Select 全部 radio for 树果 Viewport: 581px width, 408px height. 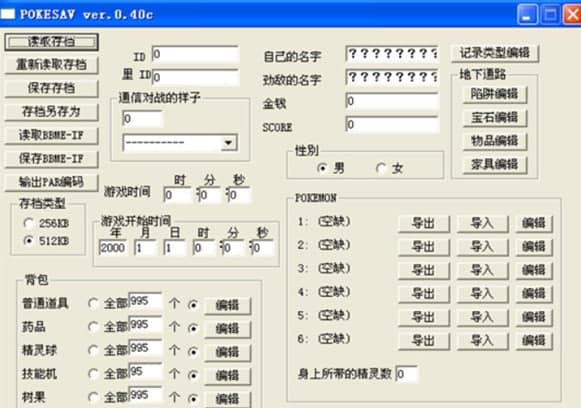point(93,398)
